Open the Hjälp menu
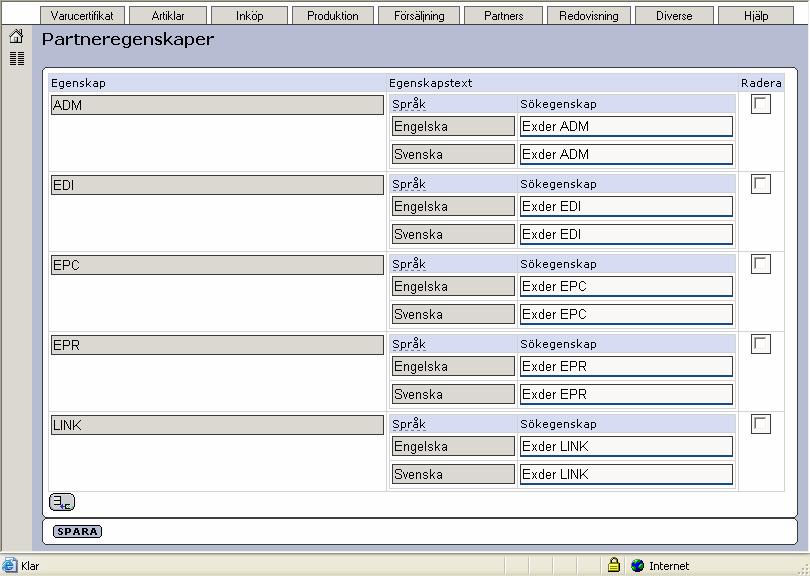This screenshot has width=810, height=576. pos(756,15)
